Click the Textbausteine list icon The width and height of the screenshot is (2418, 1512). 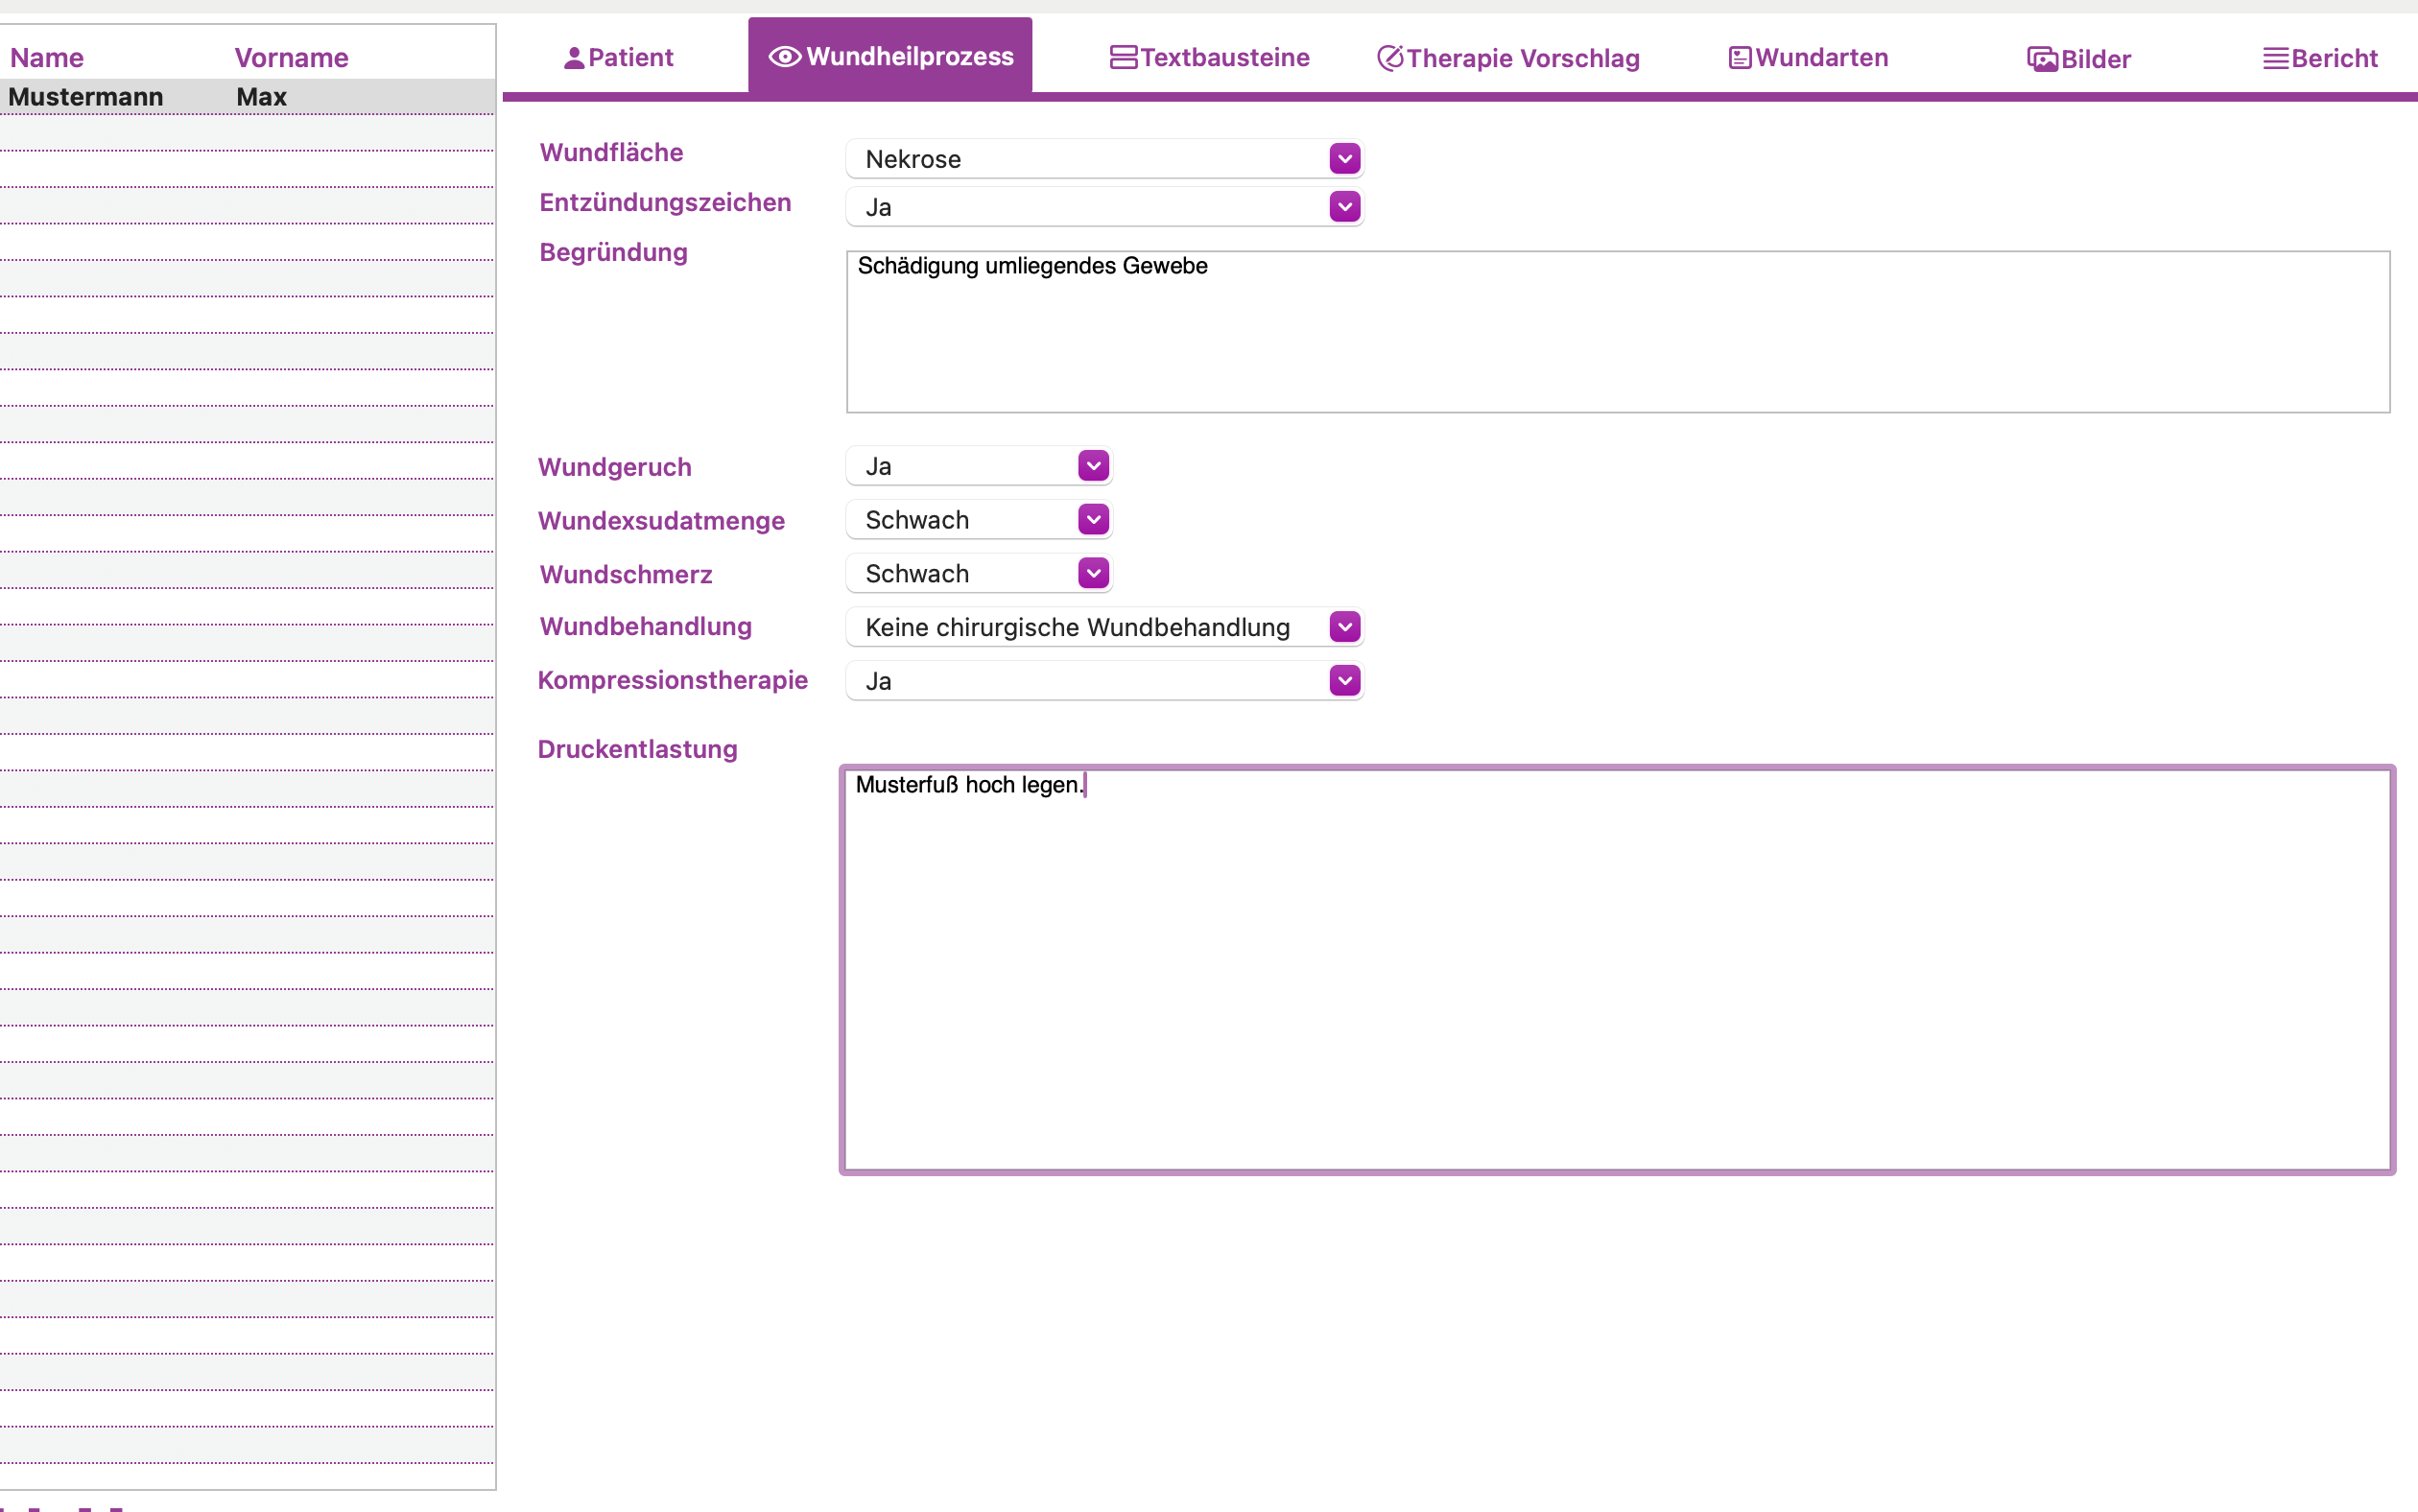pos(1122,57)
